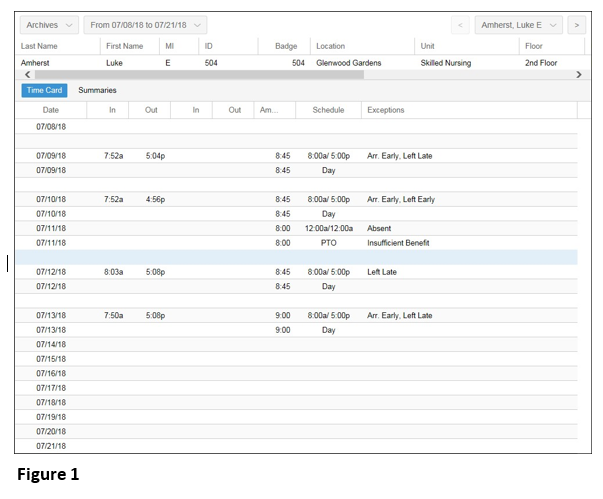Viewport: 603px width, 499px height.
Task: Click the highlighted blank row below 07/11/18
Action: pos(297,257)
